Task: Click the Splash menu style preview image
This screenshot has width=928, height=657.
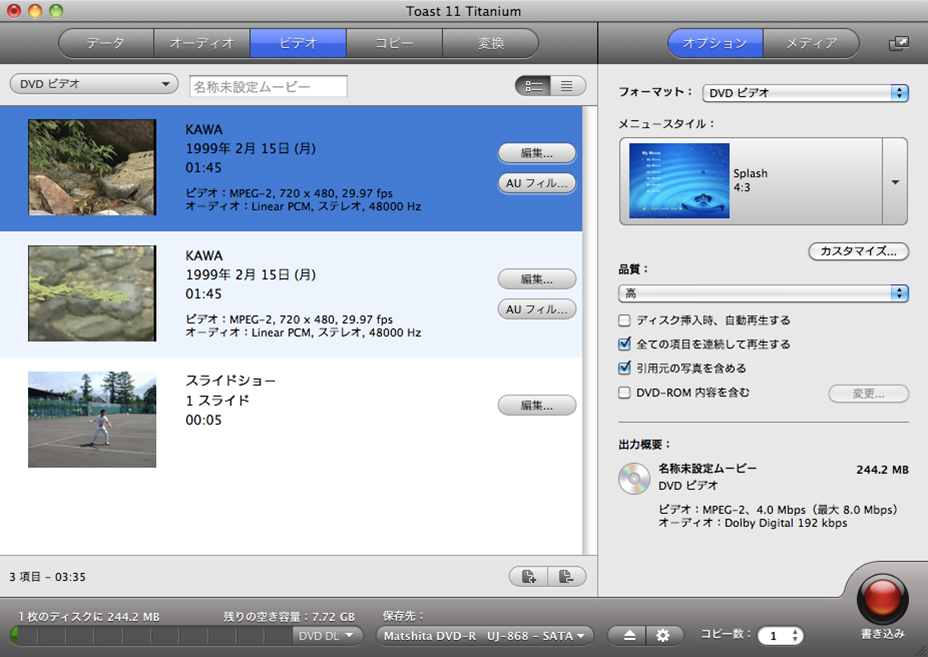Action: 679,181
